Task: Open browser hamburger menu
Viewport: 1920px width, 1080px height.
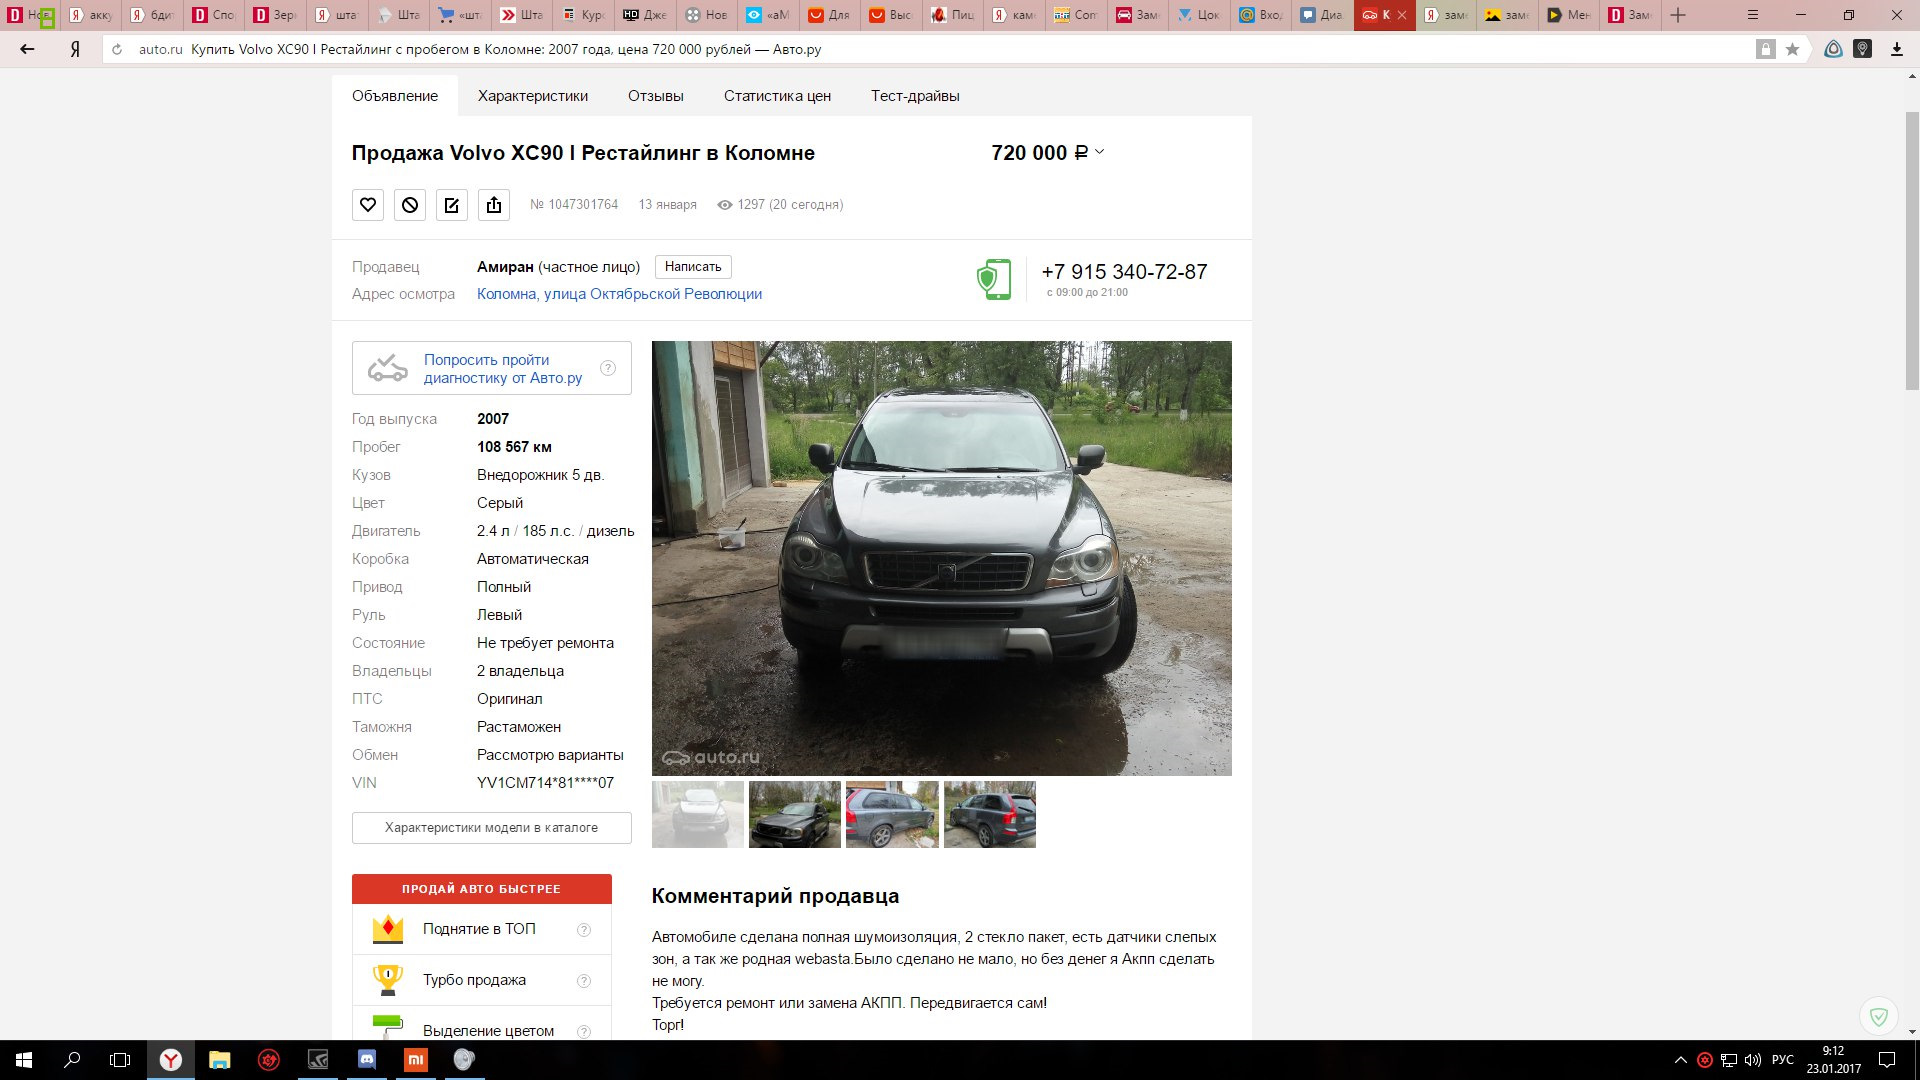Action: click(1753, 15)
